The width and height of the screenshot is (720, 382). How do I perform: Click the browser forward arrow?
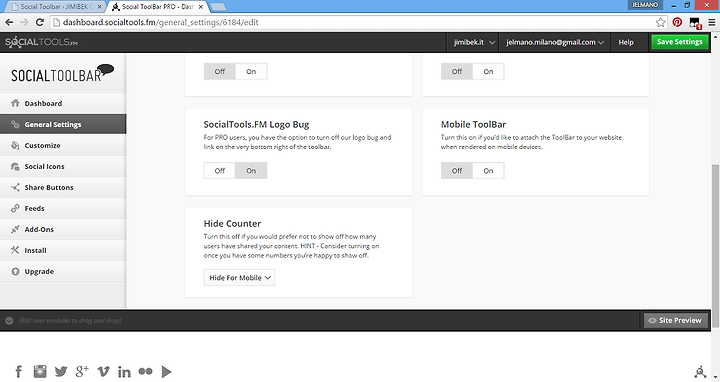pyautogui.click(x=24, y=22)
